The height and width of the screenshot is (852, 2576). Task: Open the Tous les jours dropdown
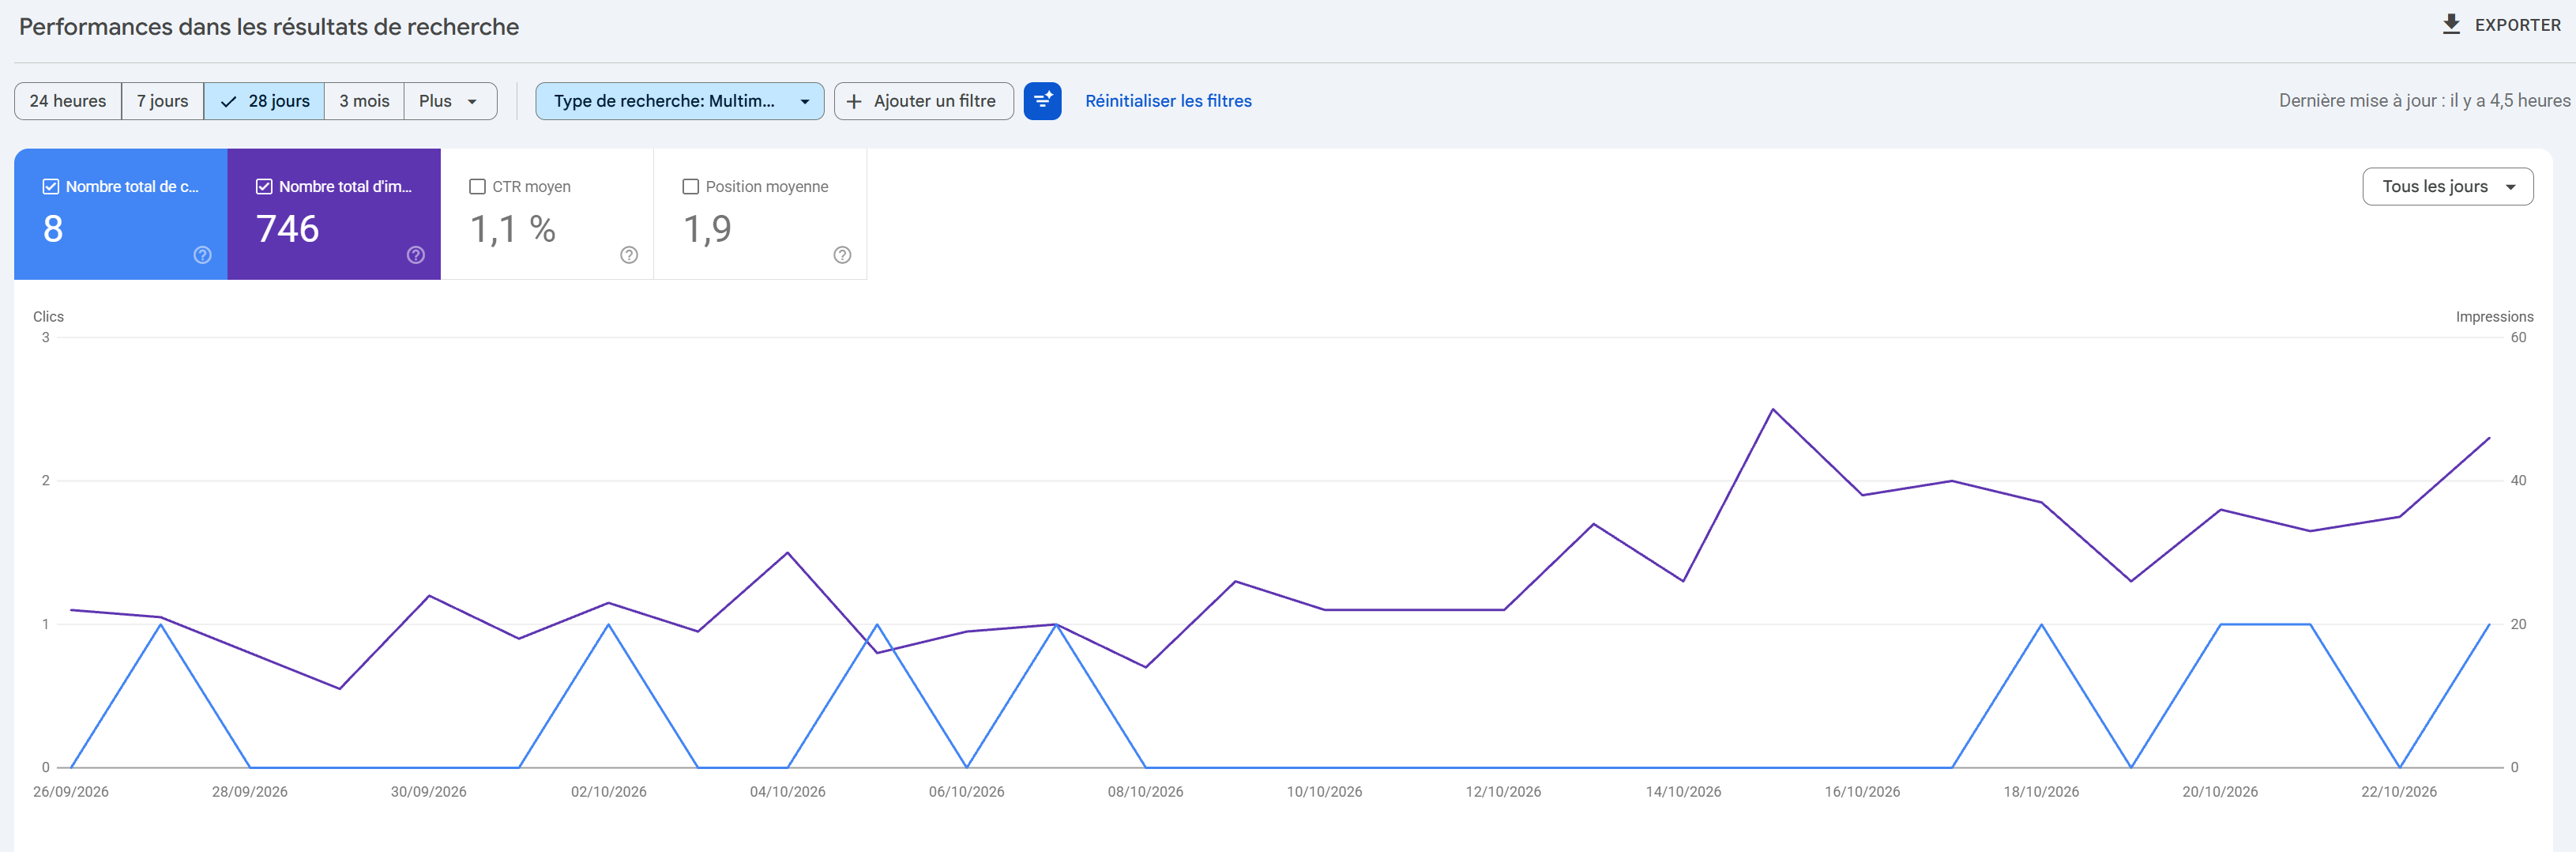pos(2447,187)
